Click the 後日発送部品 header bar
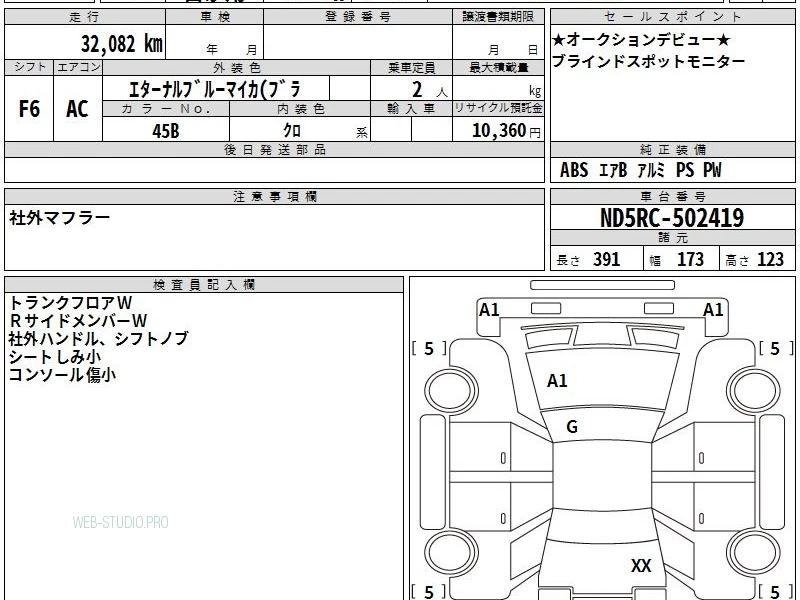800x600 pixels. 274,149
